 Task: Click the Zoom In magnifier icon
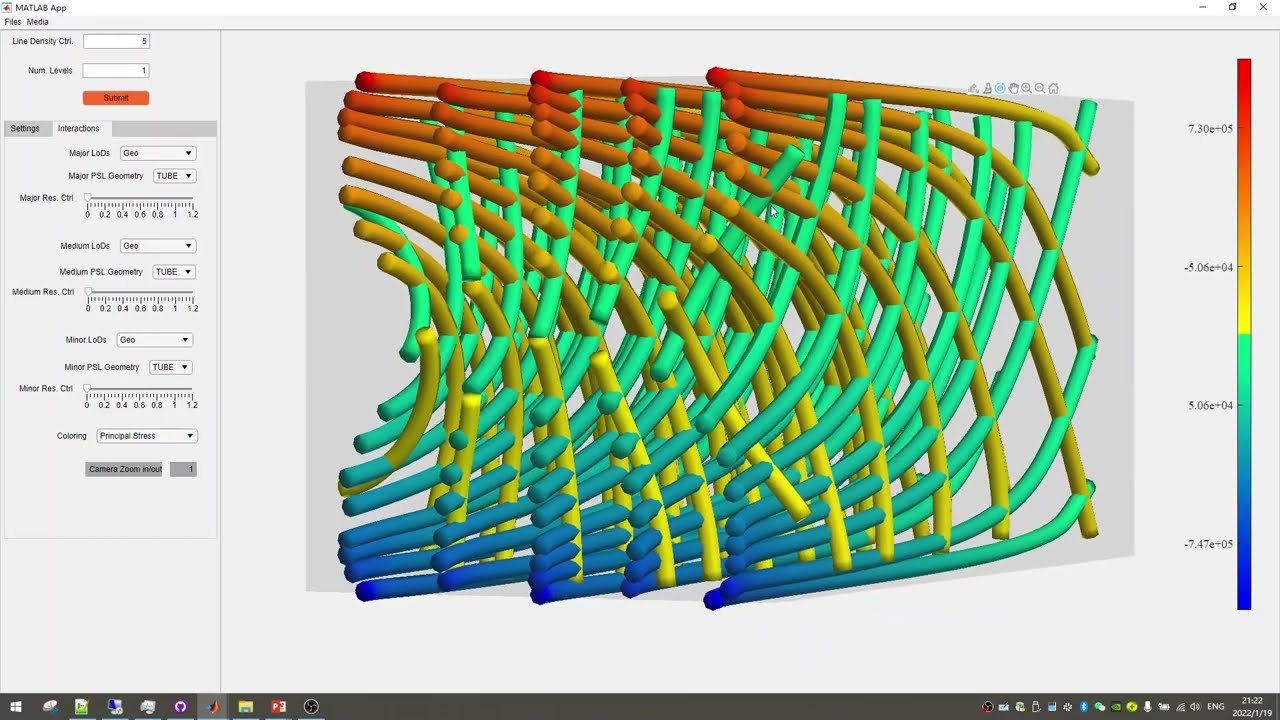coord(1026,88)
